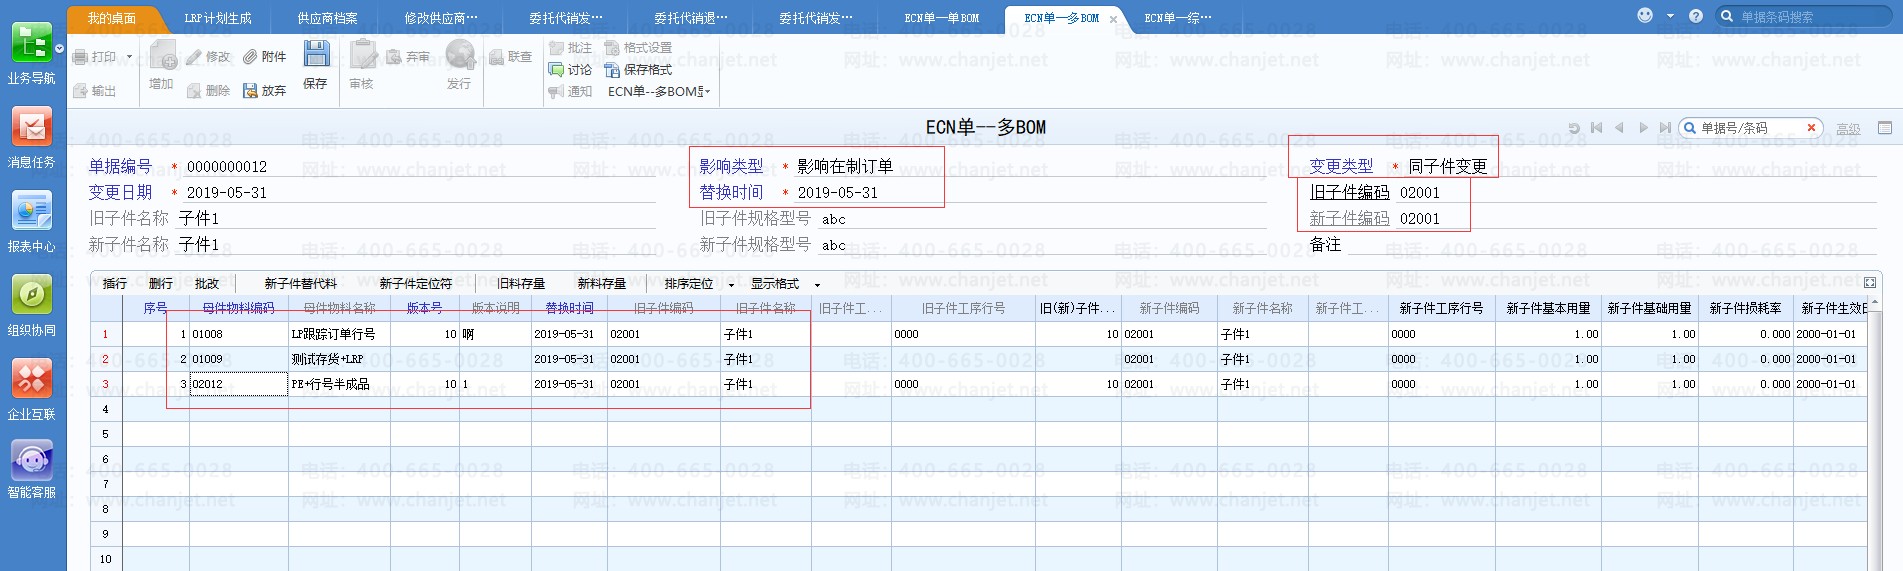Image resolution: width=1903 pixels, height=571 pixels.
Task: Switch to the LRP计划生成 tab
Action: coord(218,18)
